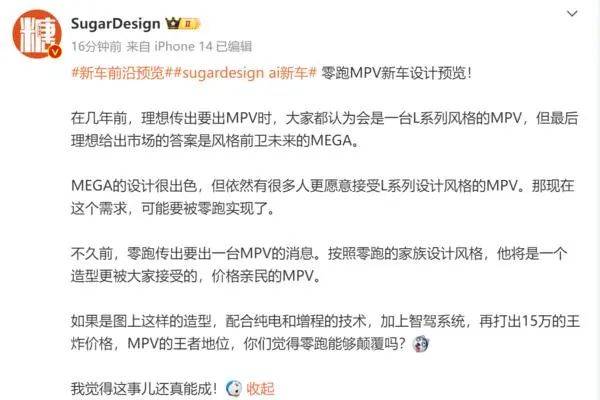
Task: Click the paragraph starting 如果是图上这样的造型
Action: [325, 332]
